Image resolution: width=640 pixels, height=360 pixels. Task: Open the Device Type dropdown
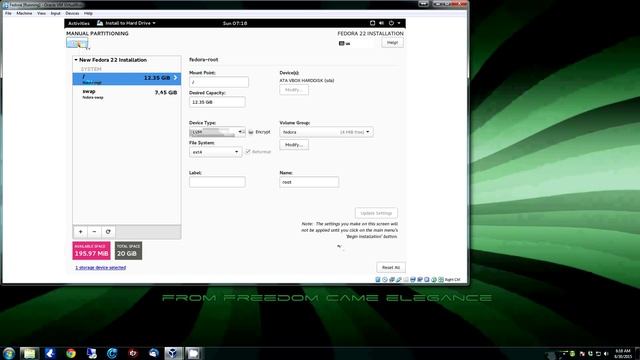click(x=217, y=132)
